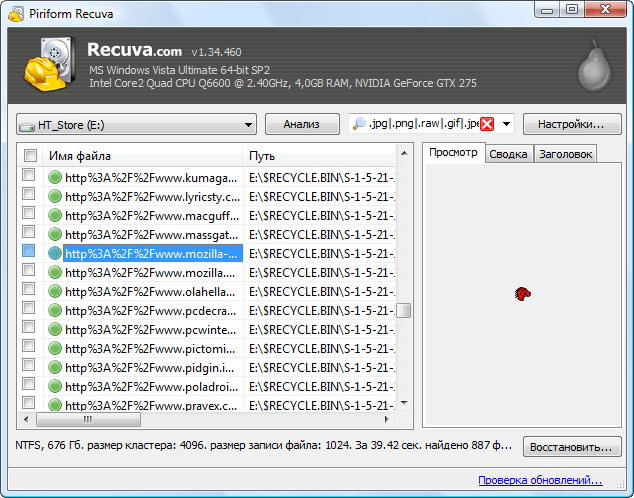Minimize the Piriform Recuva window
The image size is (634, 498).
point(547,10)
